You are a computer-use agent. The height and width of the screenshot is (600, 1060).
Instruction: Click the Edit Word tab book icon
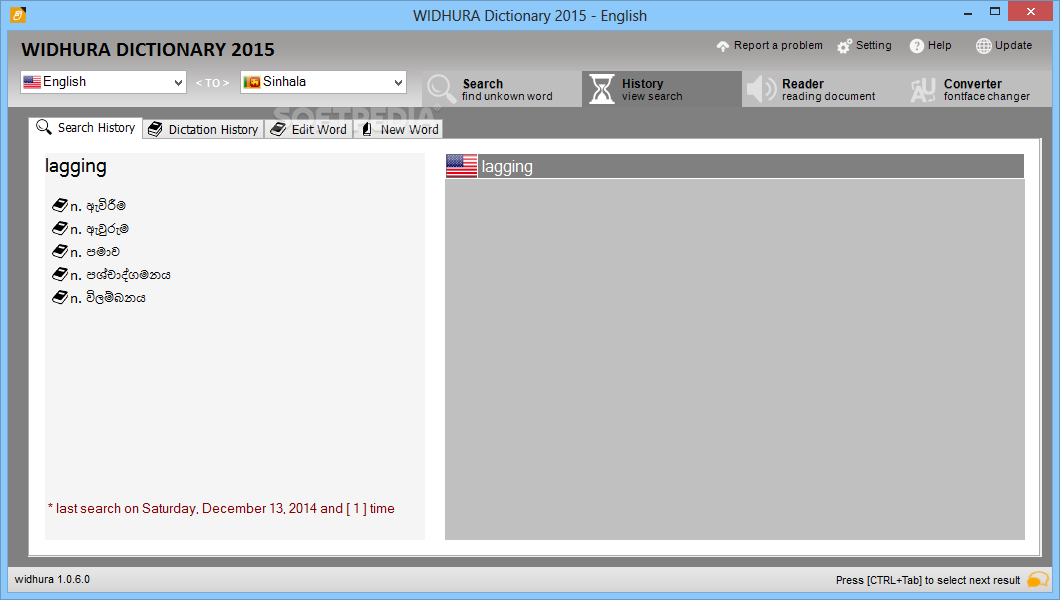[278, 129]
